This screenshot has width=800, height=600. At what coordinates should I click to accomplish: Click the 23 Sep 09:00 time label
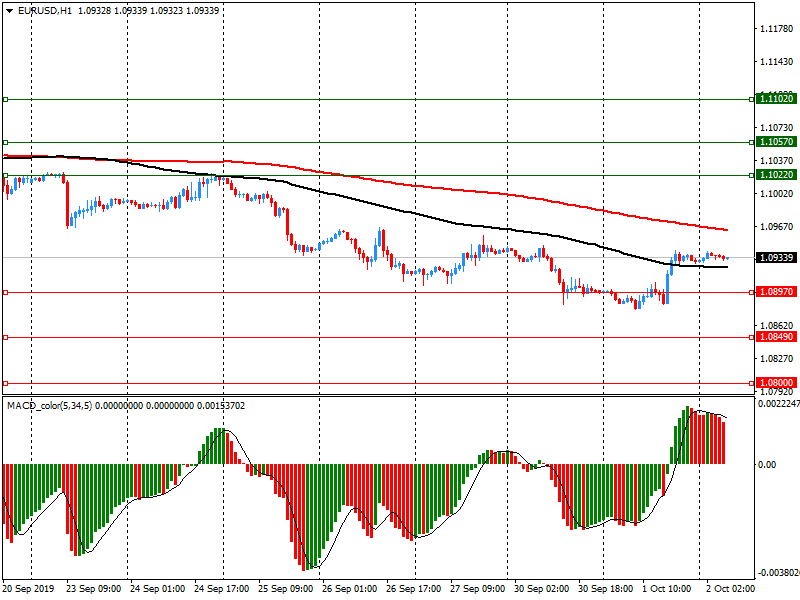[x=93, y=589]
